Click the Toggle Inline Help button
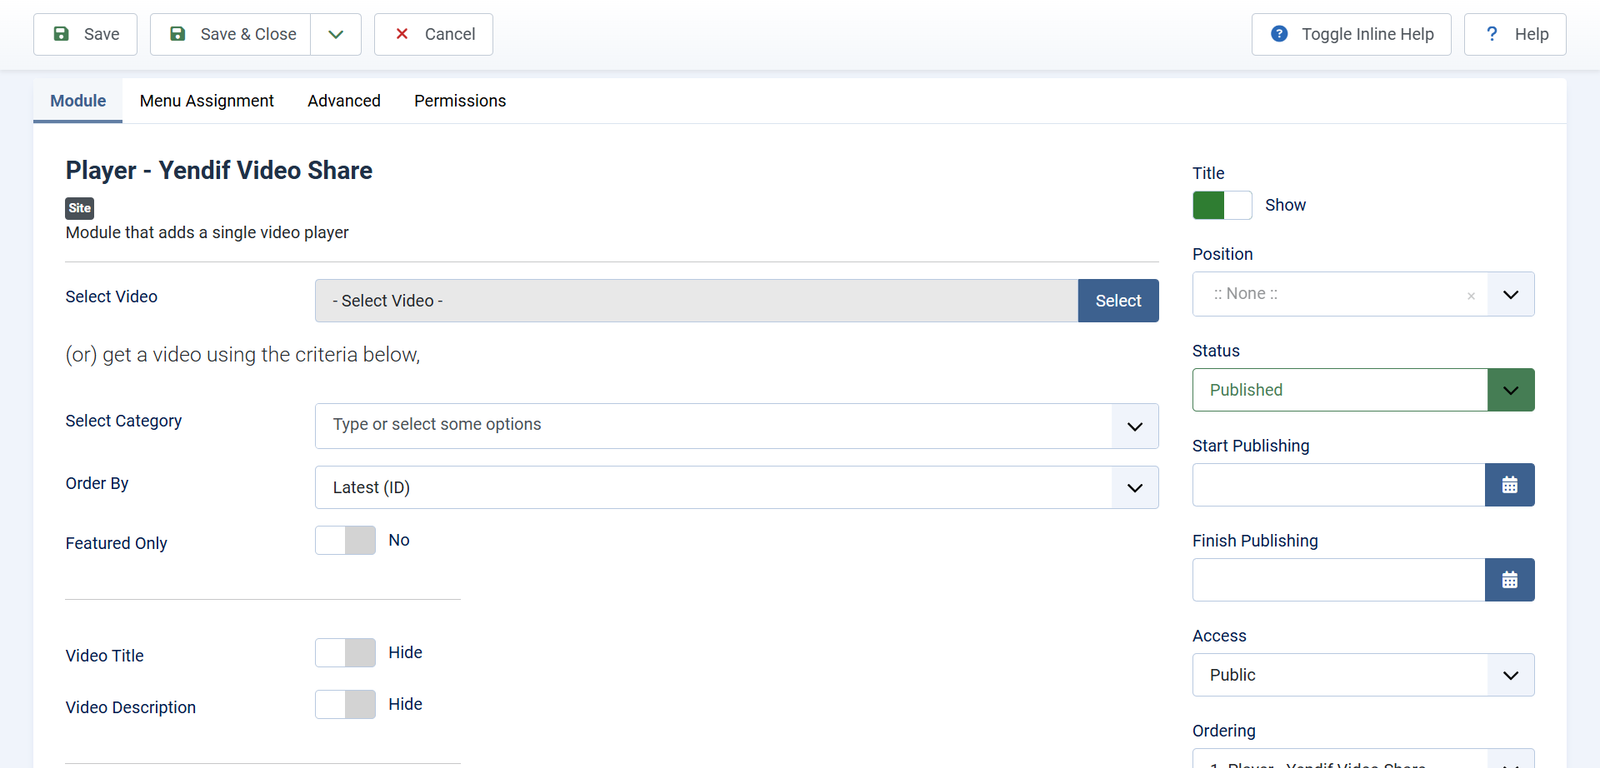The height and width of the screenshot is (768, 1600). (x=1351, y=34)
